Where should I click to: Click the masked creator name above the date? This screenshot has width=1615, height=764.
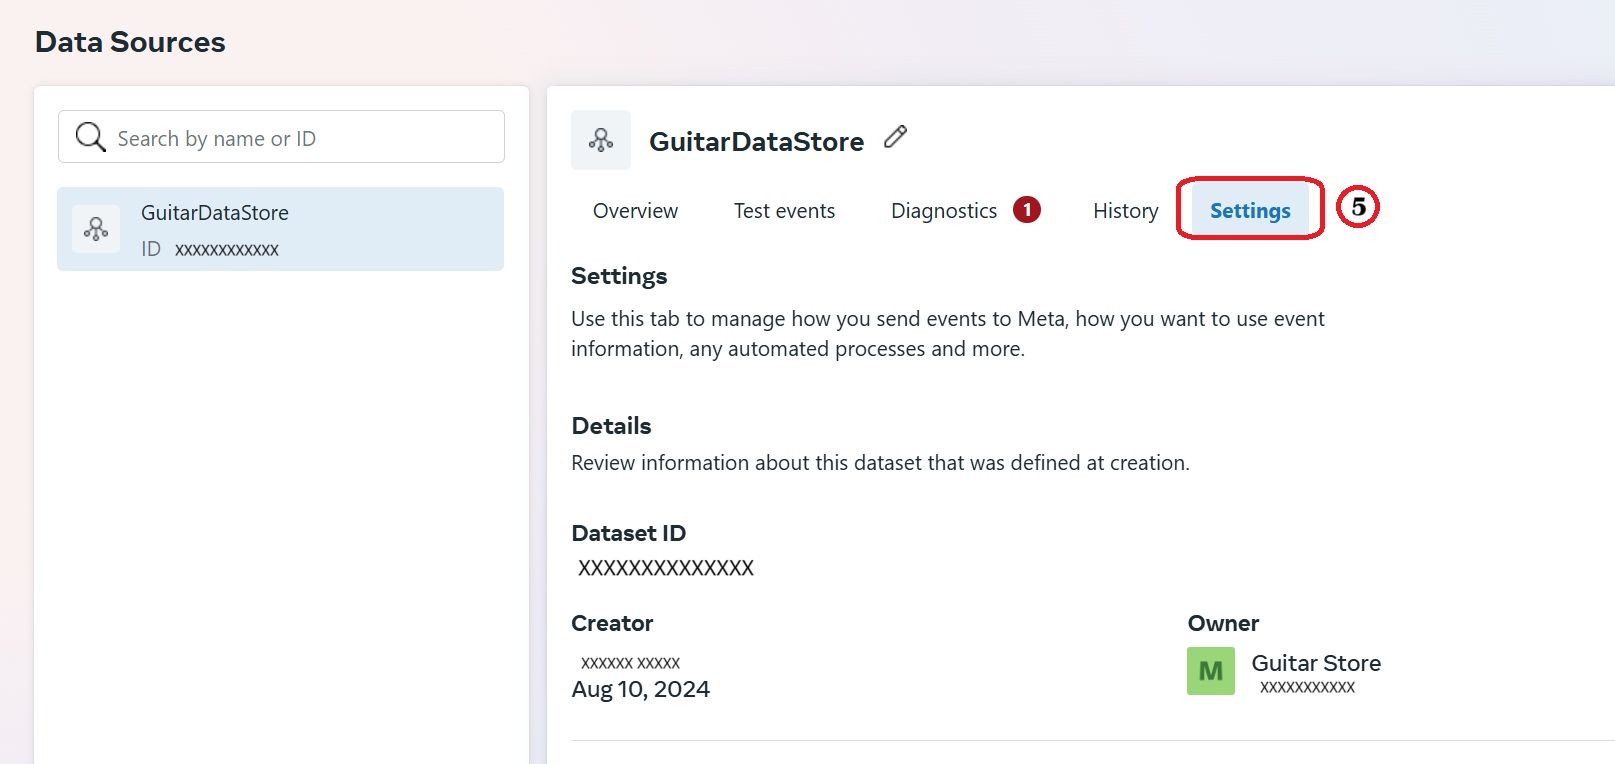coord(630,663)
